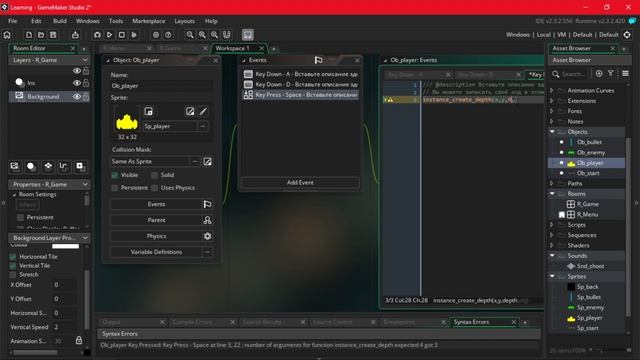Run the game with play icon
This screenshot has width=640, height=360.
[109, 35]
